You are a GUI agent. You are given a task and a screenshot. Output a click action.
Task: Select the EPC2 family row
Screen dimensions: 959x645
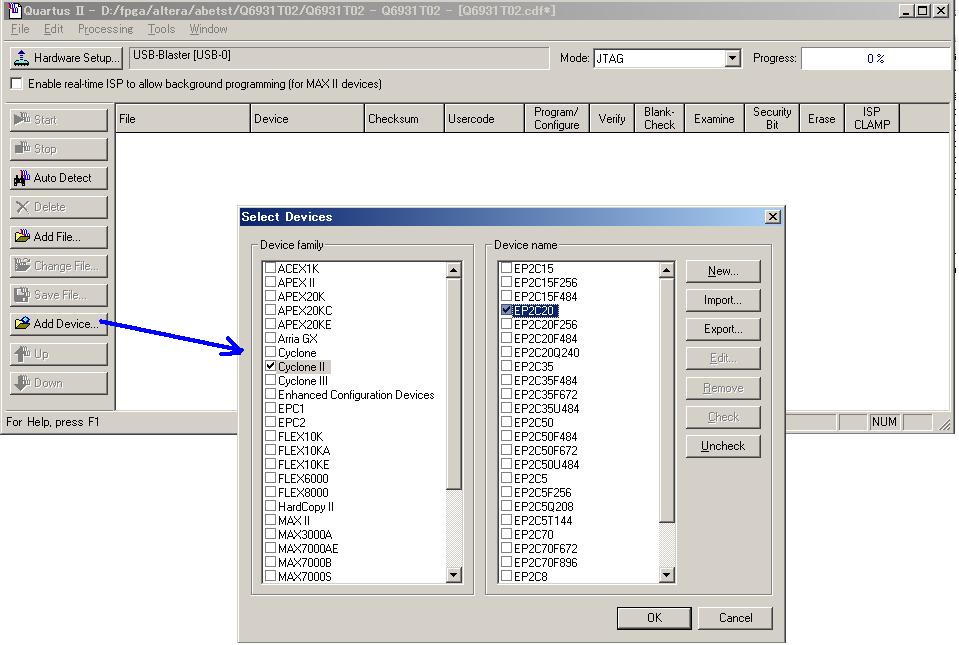click(291, 422)
